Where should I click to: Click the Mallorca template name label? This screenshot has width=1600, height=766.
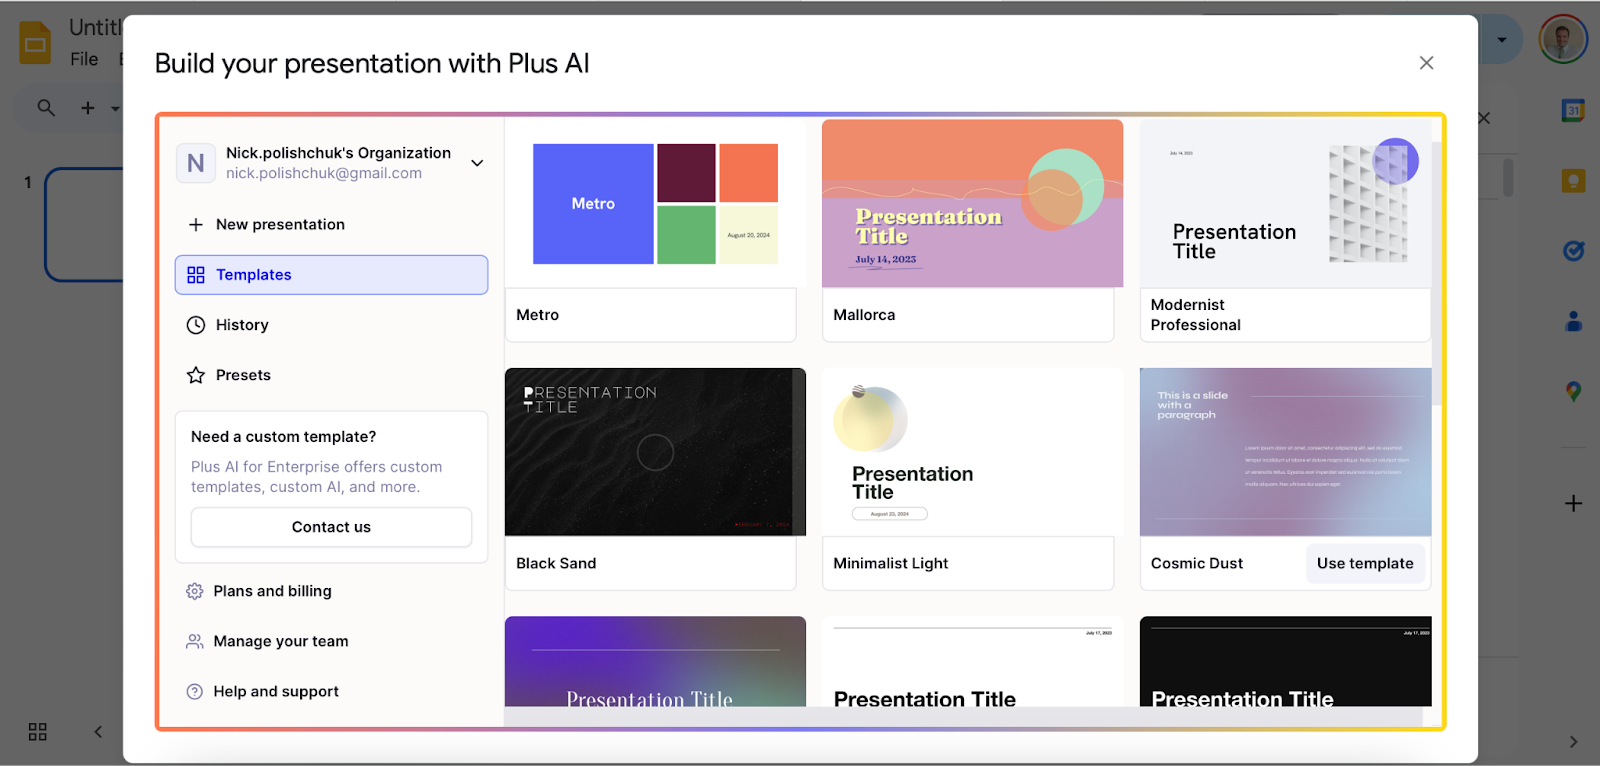pyautogui.click(x=864, y=315)
